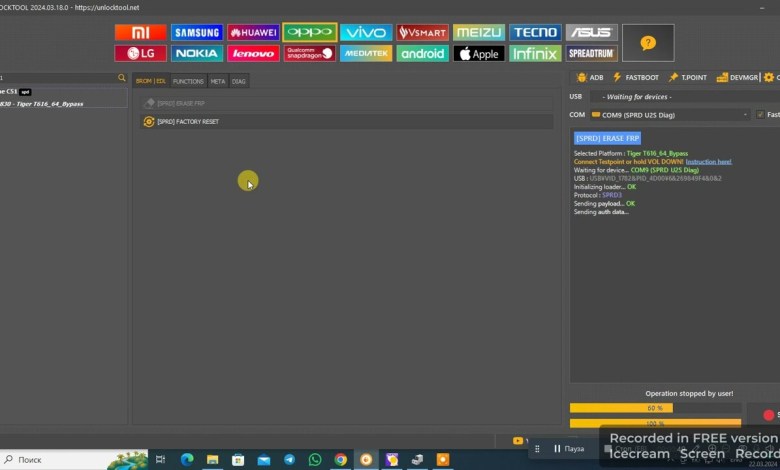Click the yellow help question mark icon

647,43
